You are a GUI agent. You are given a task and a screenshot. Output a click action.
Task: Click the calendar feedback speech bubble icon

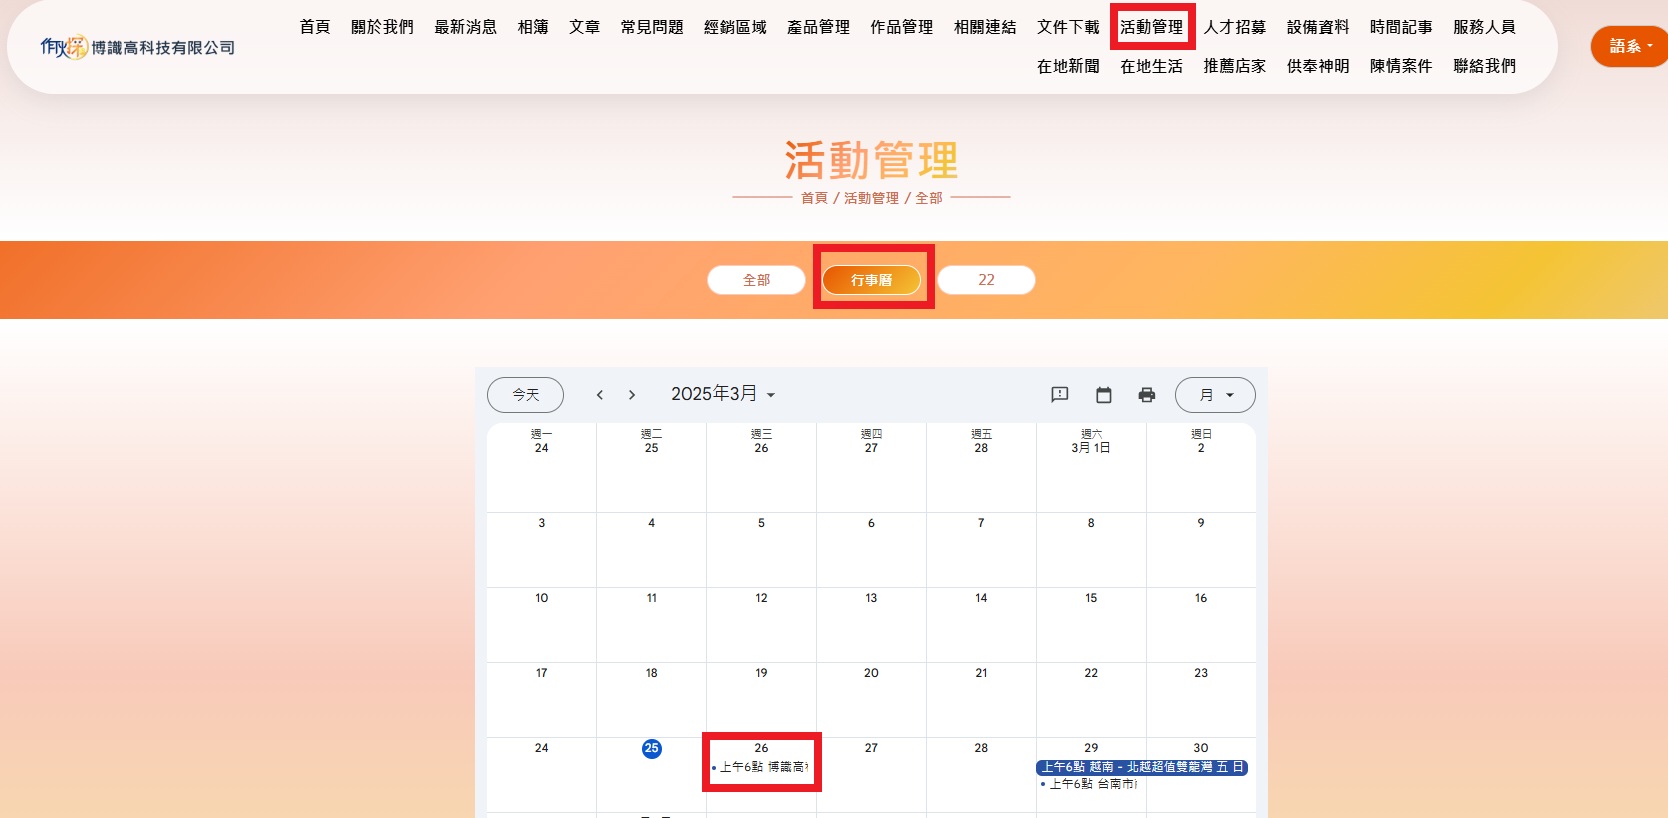click(1060, 395)
